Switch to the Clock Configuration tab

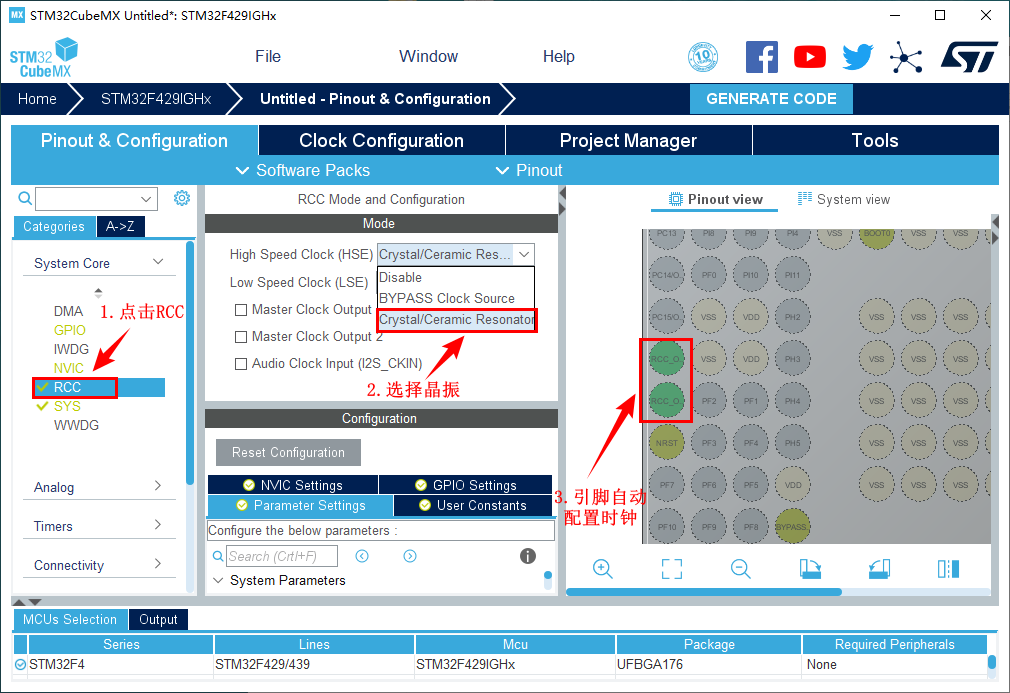point(381,141)
